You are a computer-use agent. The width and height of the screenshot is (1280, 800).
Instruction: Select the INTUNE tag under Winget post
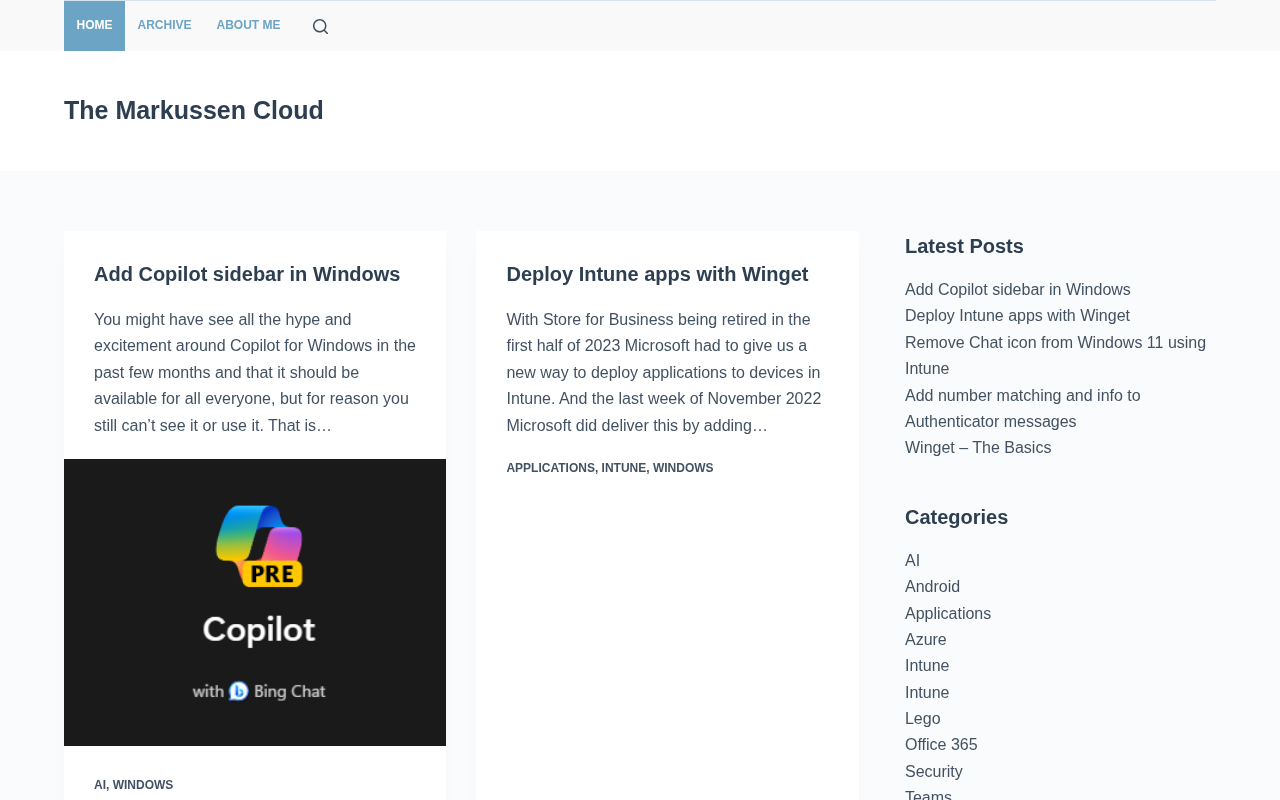point(624,468)
